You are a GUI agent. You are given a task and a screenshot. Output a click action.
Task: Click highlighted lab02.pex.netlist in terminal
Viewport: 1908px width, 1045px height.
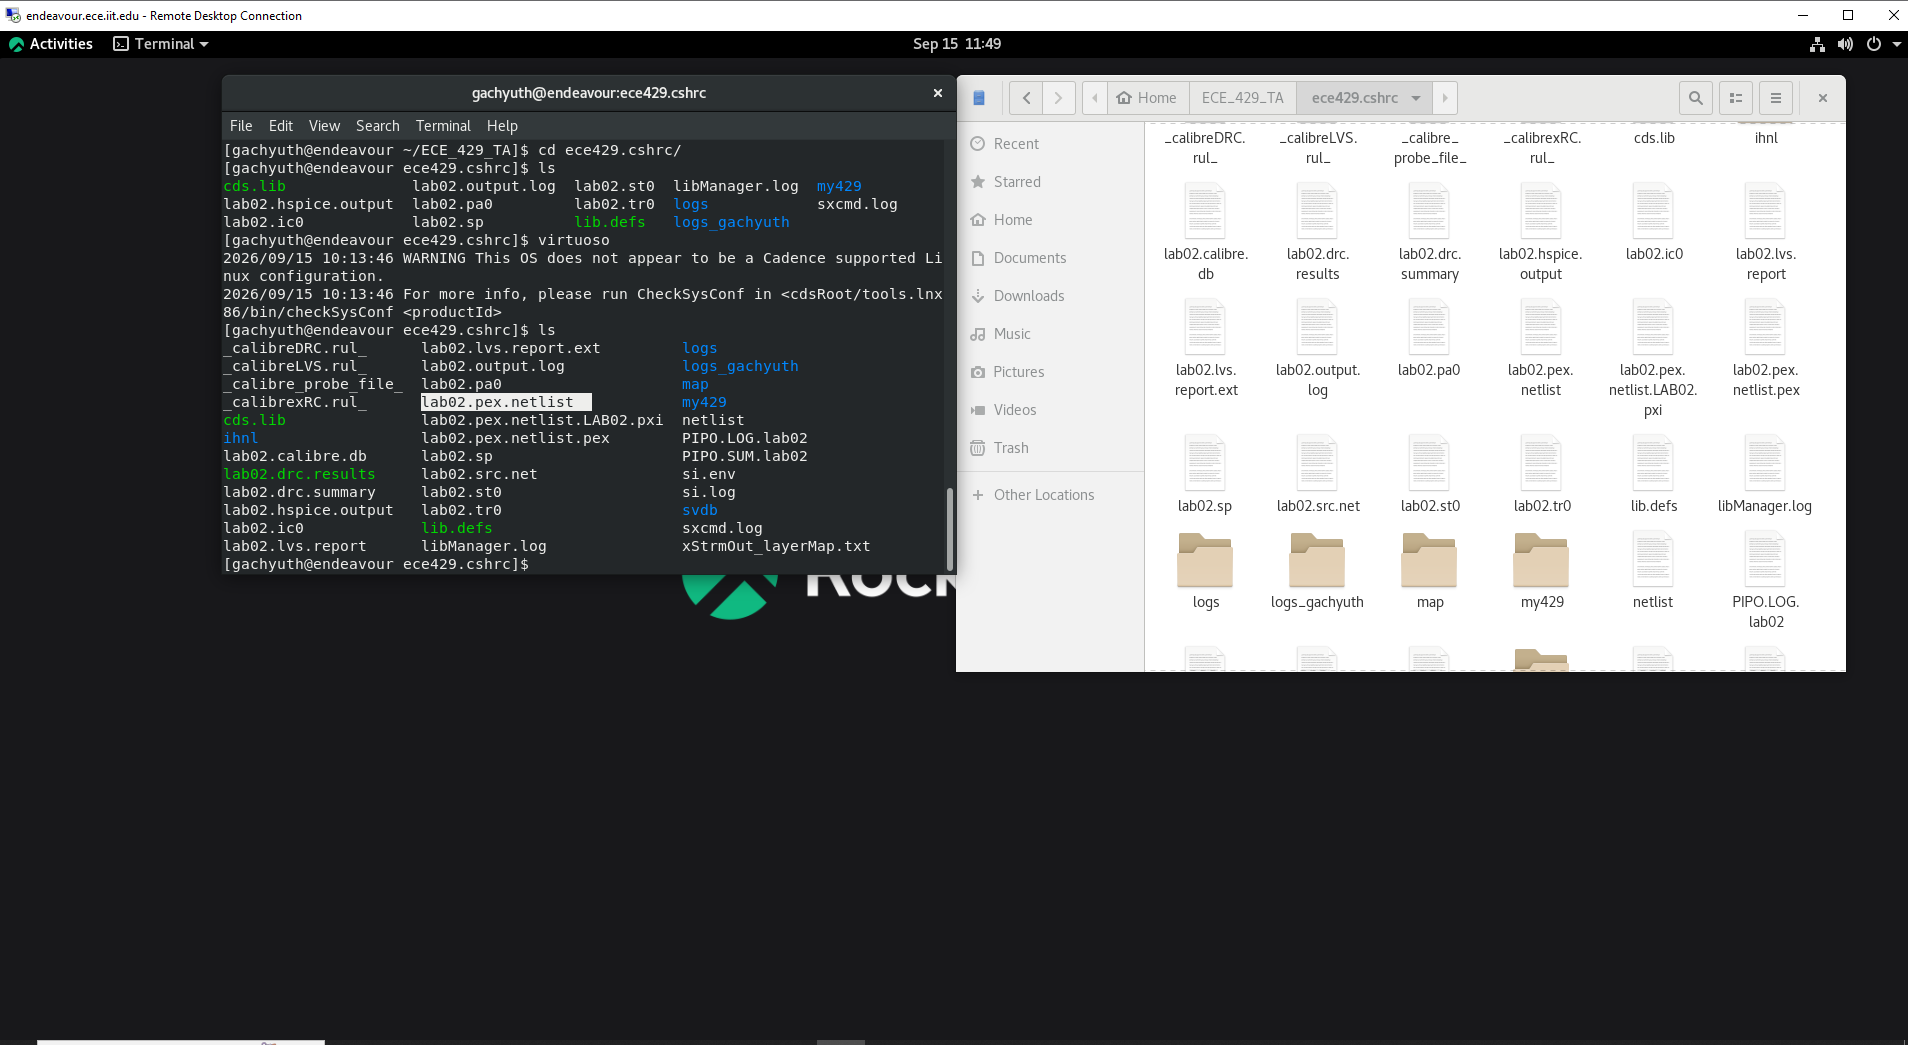point(506,402)
